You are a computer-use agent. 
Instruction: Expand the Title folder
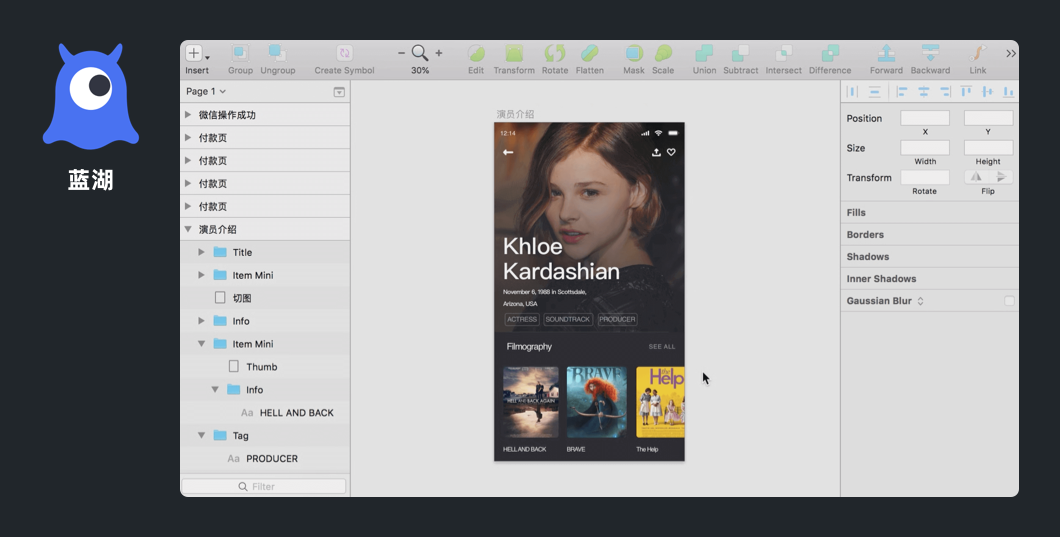(201, 252)
